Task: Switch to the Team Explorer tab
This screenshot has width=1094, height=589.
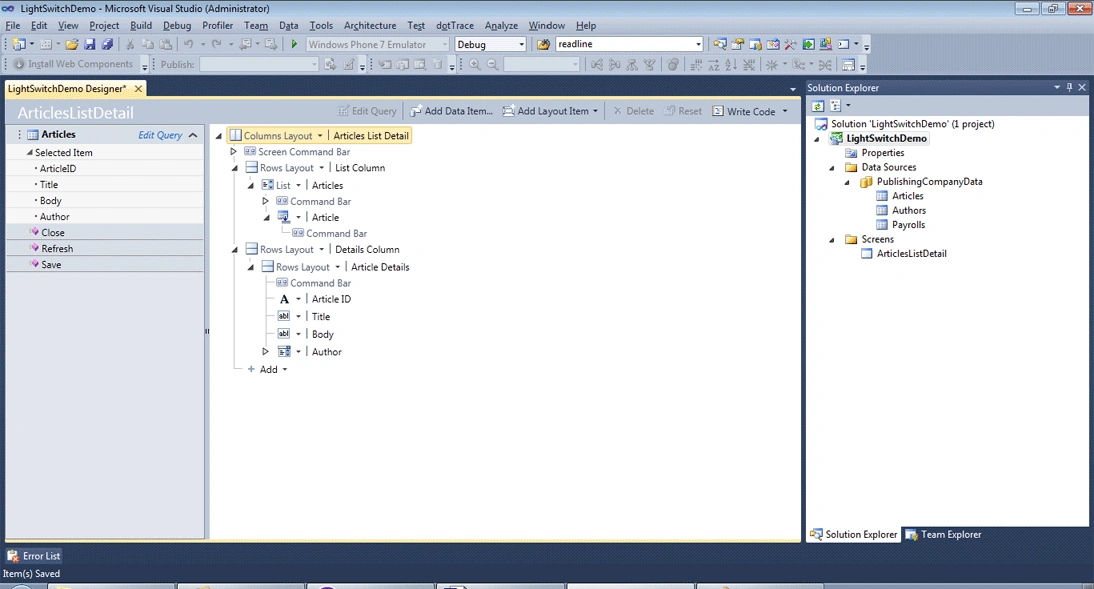Action: [943, 535]
